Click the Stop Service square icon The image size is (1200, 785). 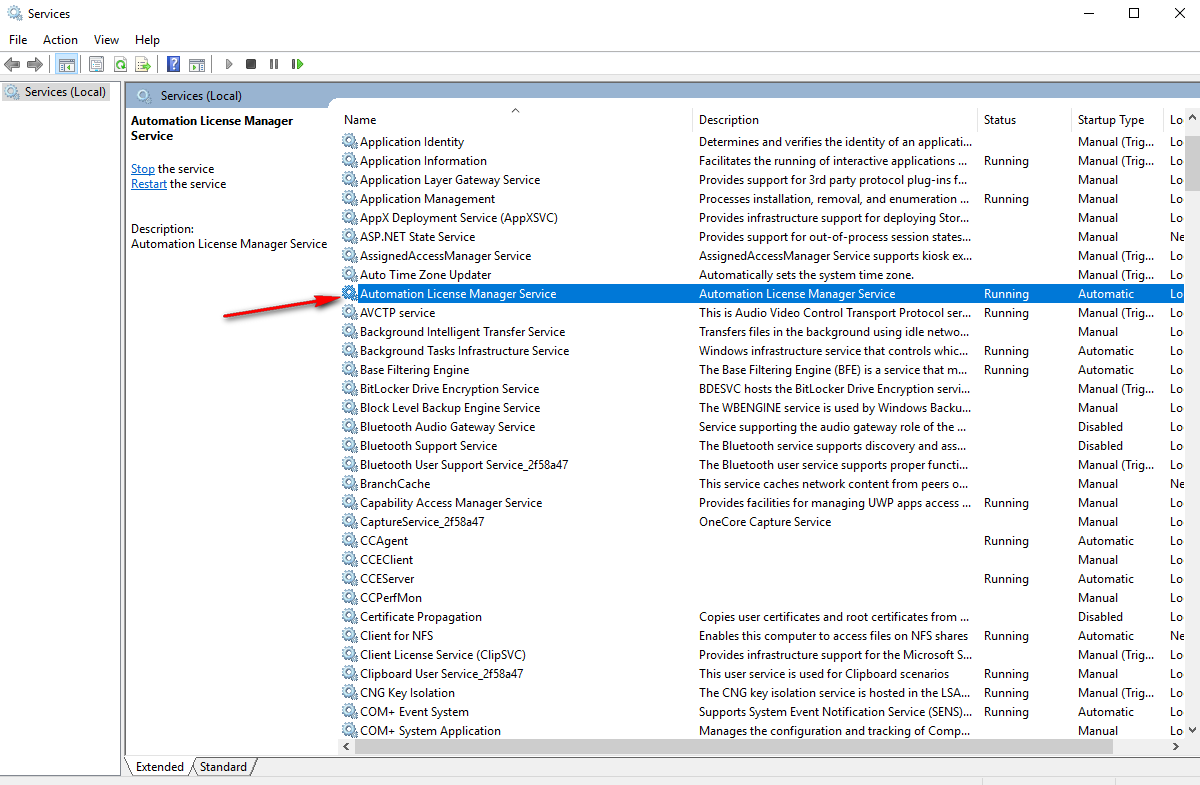pos(251,64)
